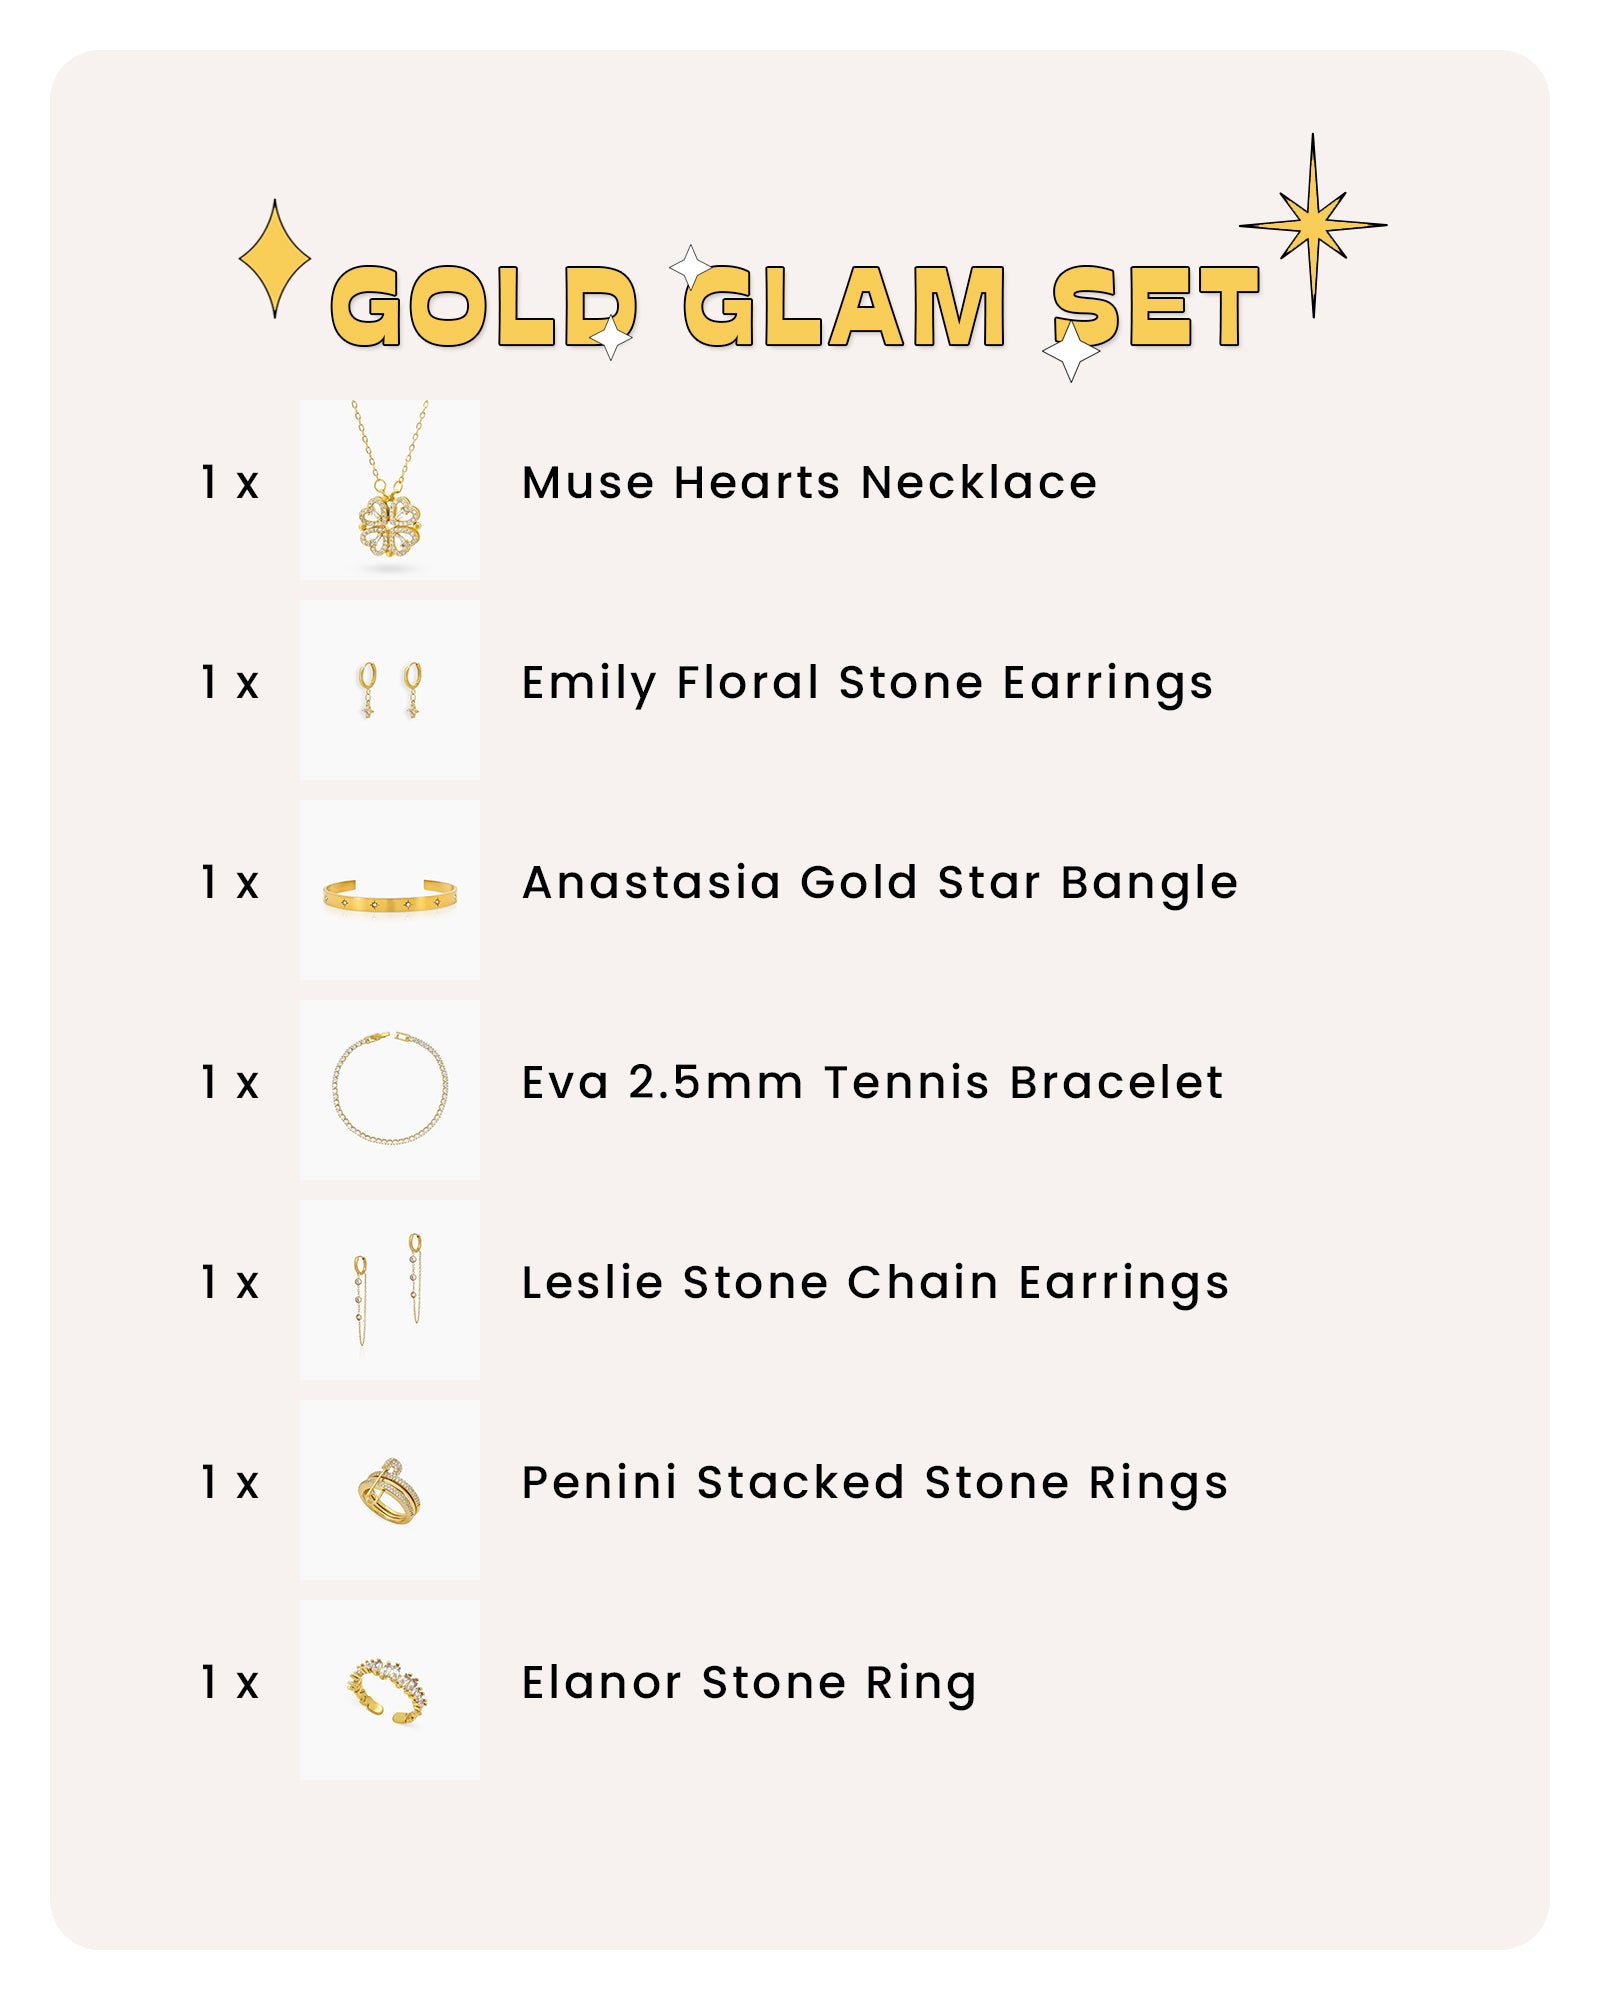1600x2000 pixels.
Task: Click the gold four-point diamond sparkle icon
Action: (275, 259)
